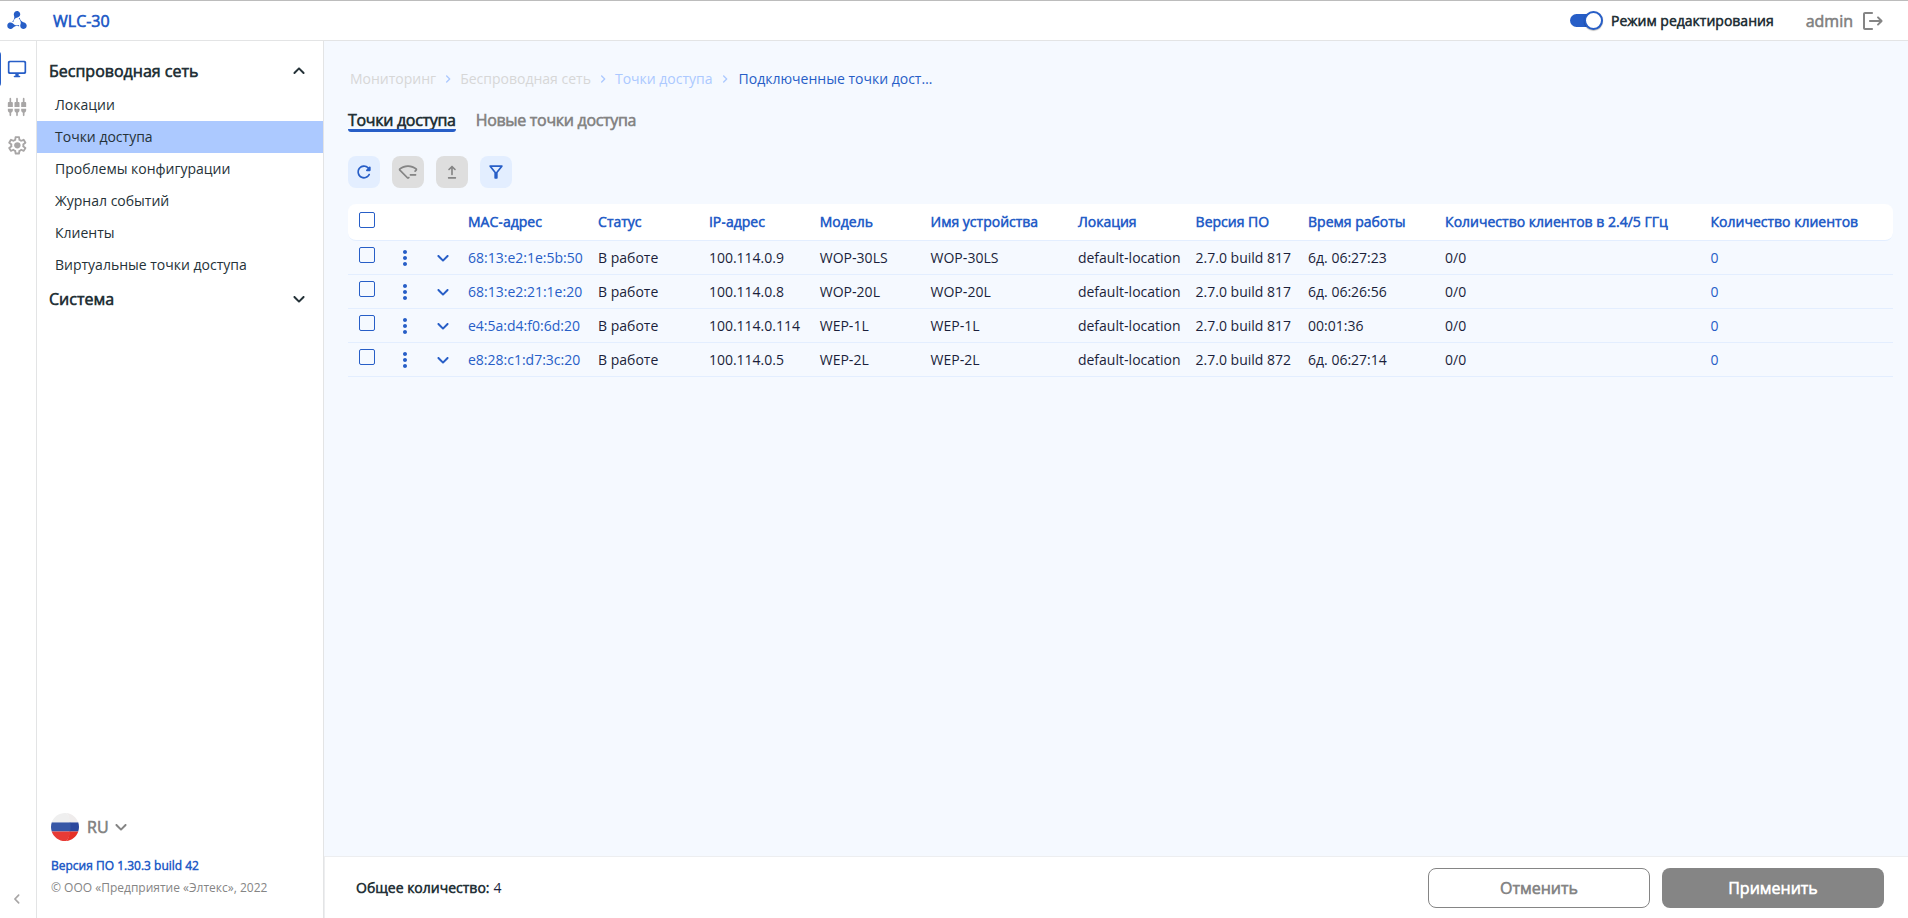Select checkbox for the WEP-2L row
Image resolution: width=1908 pixels, height=918 pixels.
(x=367, y=358)
